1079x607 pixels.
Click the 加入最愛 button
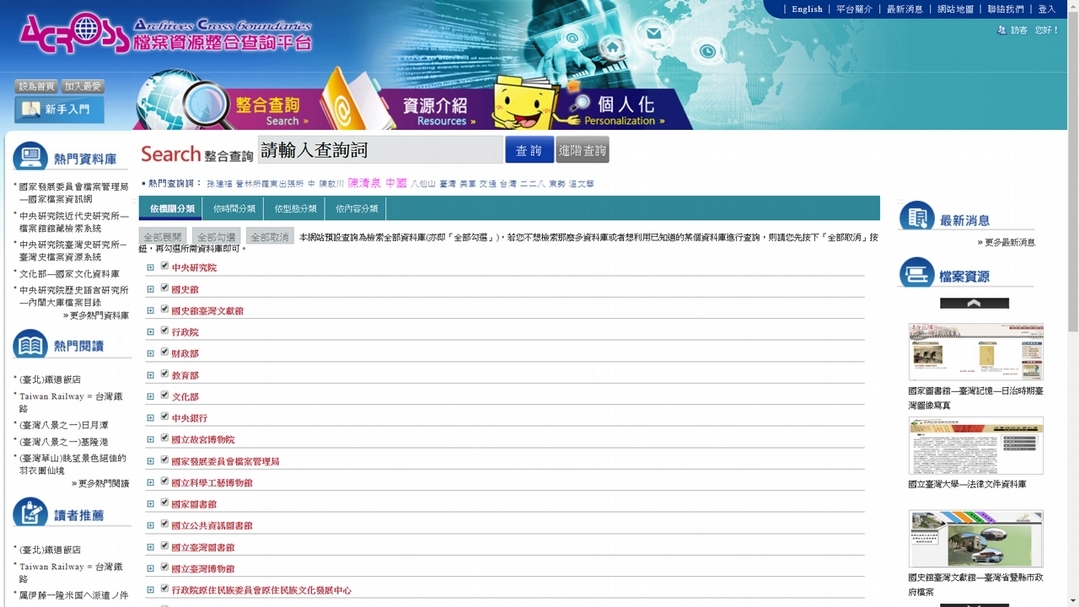83,86
